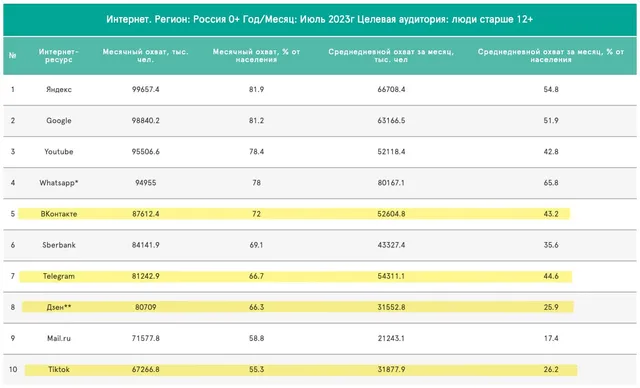The height and width of the screenshot is (388, 640).
Task: Click the value '98840.2' for Google
Action: pos(146,120)
